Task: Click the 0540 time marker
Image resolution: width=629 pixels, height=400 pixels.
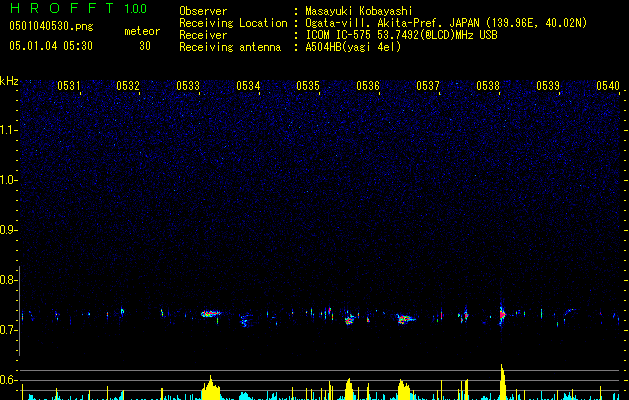Action: (x=608, y=86)
